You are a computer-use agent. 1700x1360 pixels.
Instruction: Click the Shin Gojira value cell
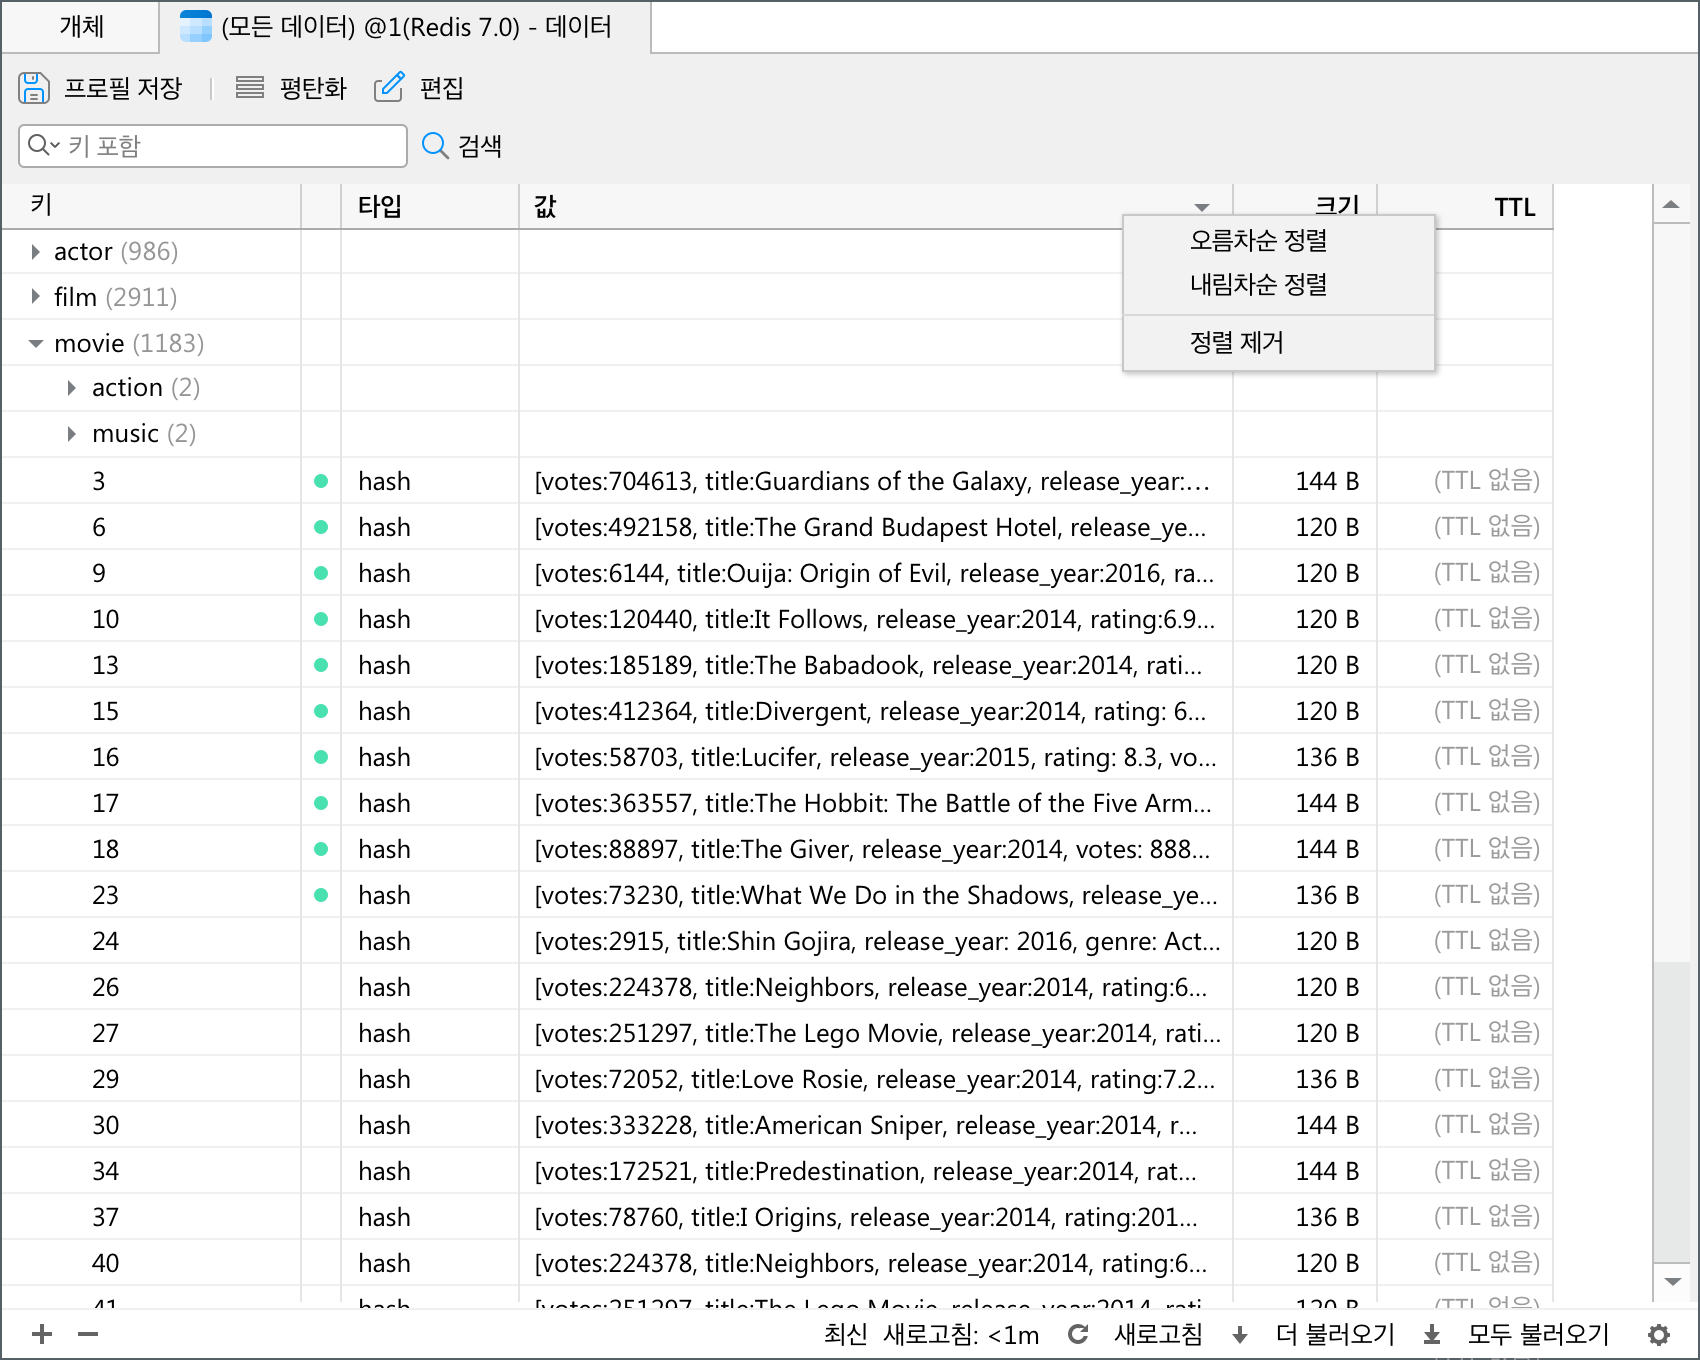875,941
